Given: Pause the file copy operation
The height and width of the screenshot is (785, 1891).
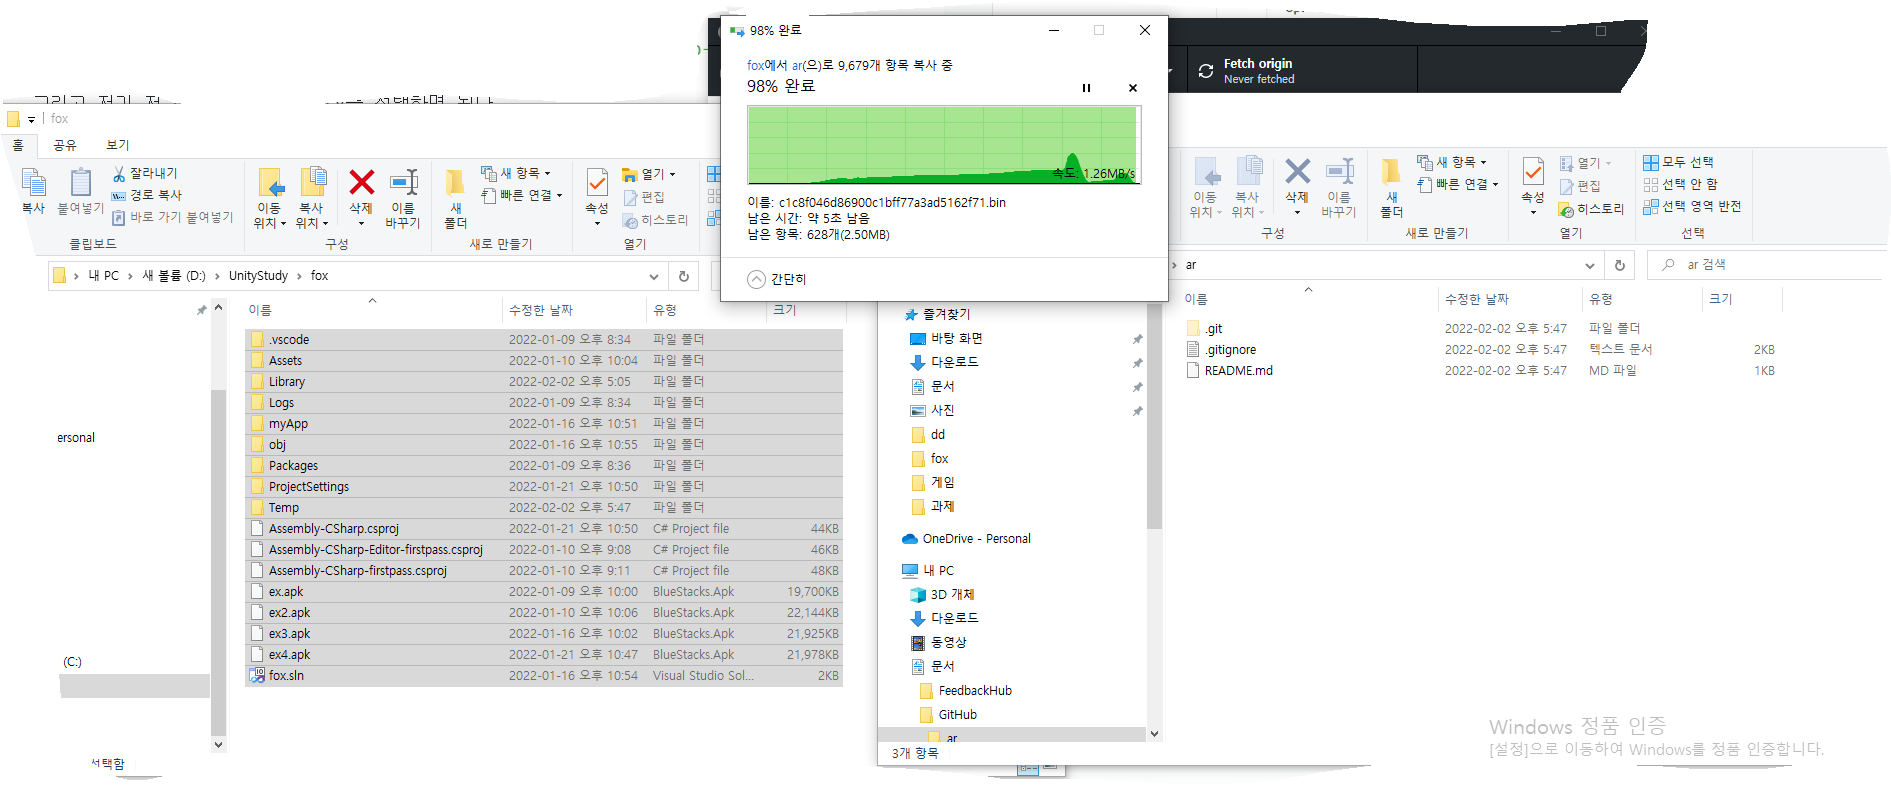Looking at the screenshot, I should pyautogui.click(x=1086, y=88).
